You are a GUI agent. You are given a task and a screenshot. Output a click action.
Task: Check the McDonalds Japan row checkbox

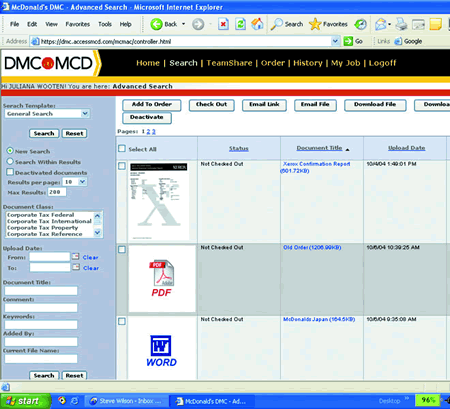click(122, 321)
